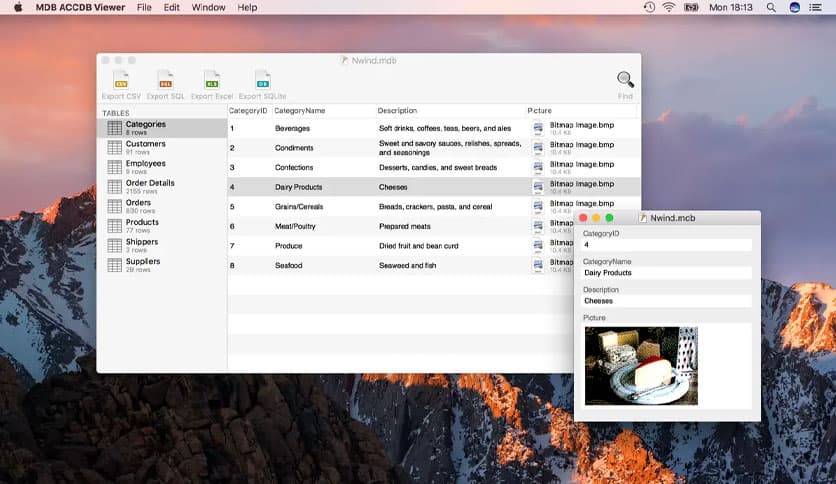Click the Bitmap Image.bmp label in the Beverages row

tap(582, 125)
